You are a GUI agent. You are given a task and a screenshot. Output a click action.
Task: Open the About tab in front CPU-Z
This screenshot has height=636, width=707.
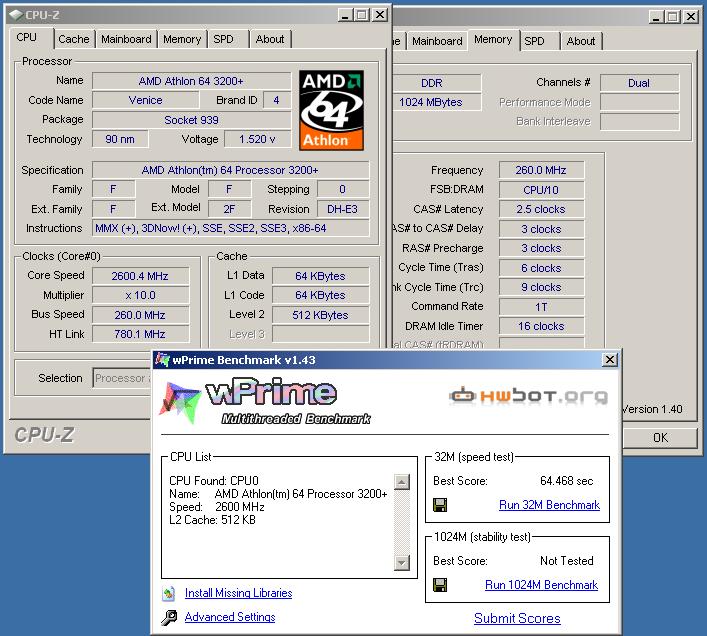point(270,39)
